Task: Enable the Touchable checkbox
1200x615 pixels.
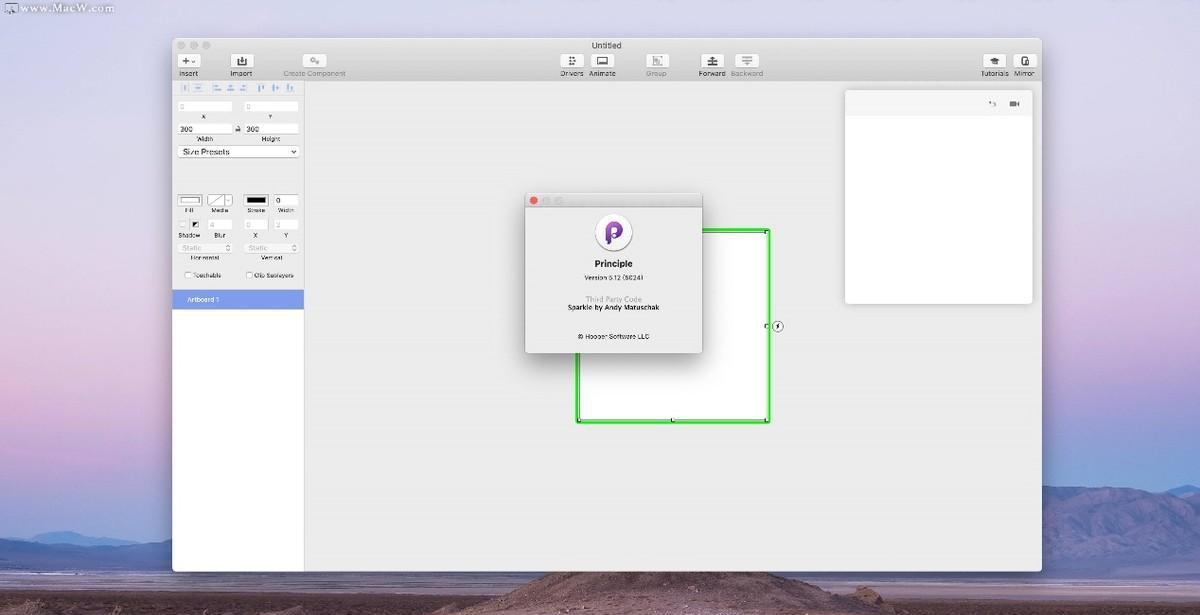Action: click(x=188, y=275)
